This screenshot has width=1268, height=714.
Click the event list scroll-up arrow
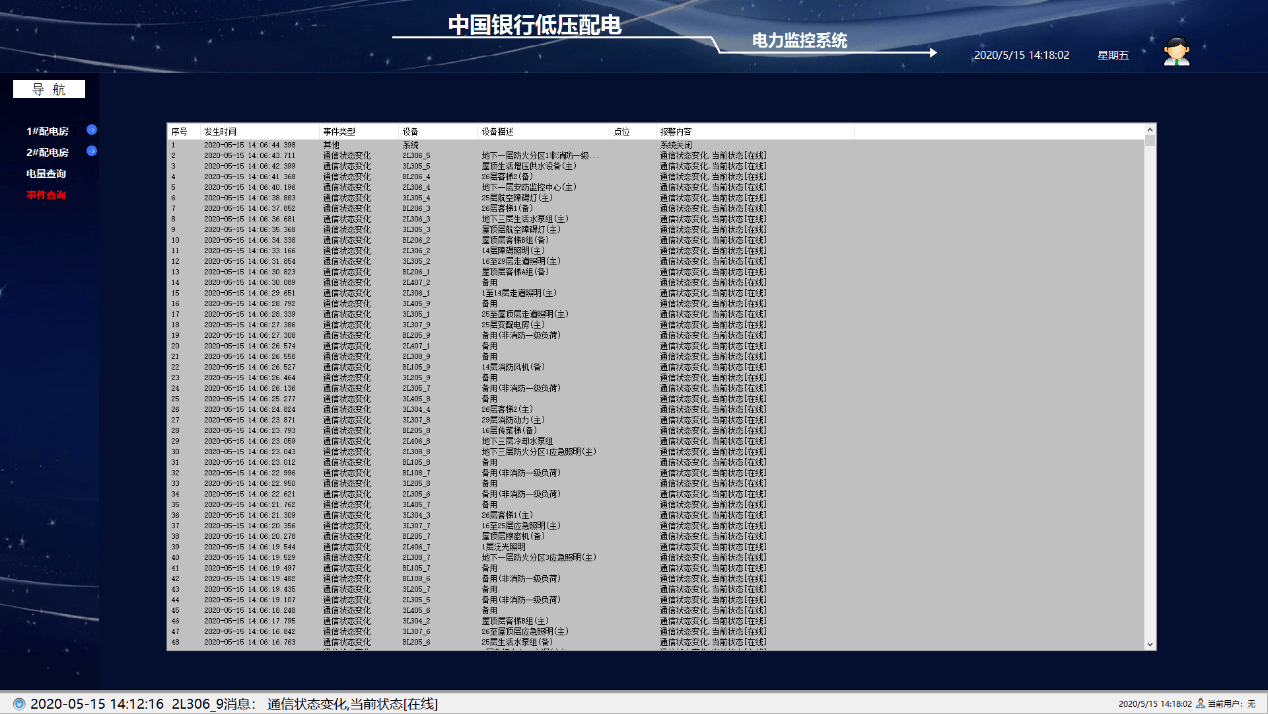(1150, 130)
